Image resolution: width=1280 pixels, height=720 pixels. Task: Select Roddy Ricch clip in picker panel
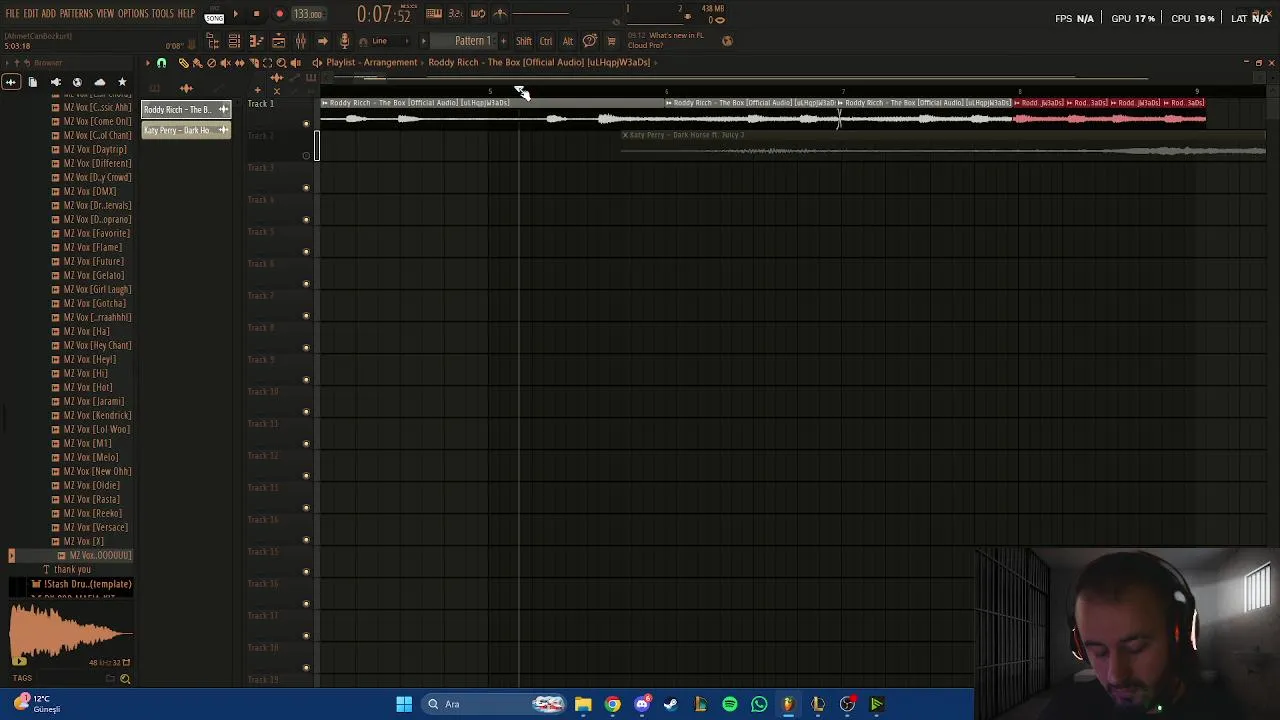tap(186, 109)
